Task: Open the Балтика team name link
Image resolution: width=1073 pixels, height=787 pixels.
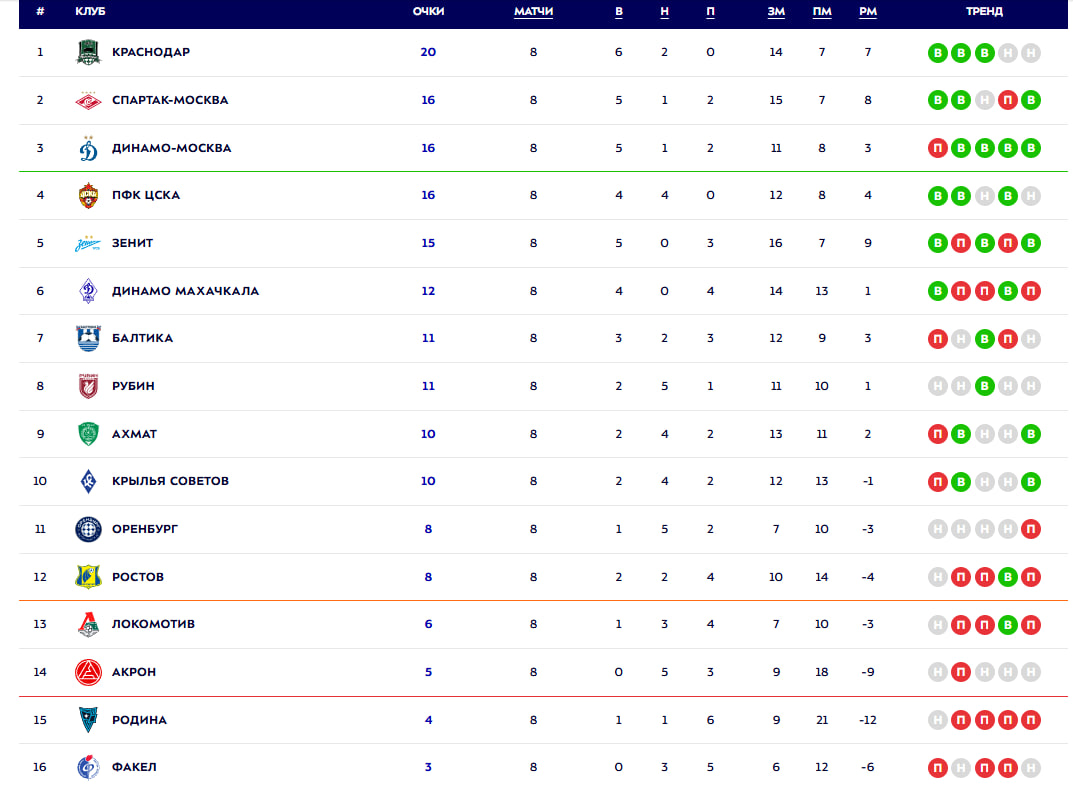Action: (142, 338)
